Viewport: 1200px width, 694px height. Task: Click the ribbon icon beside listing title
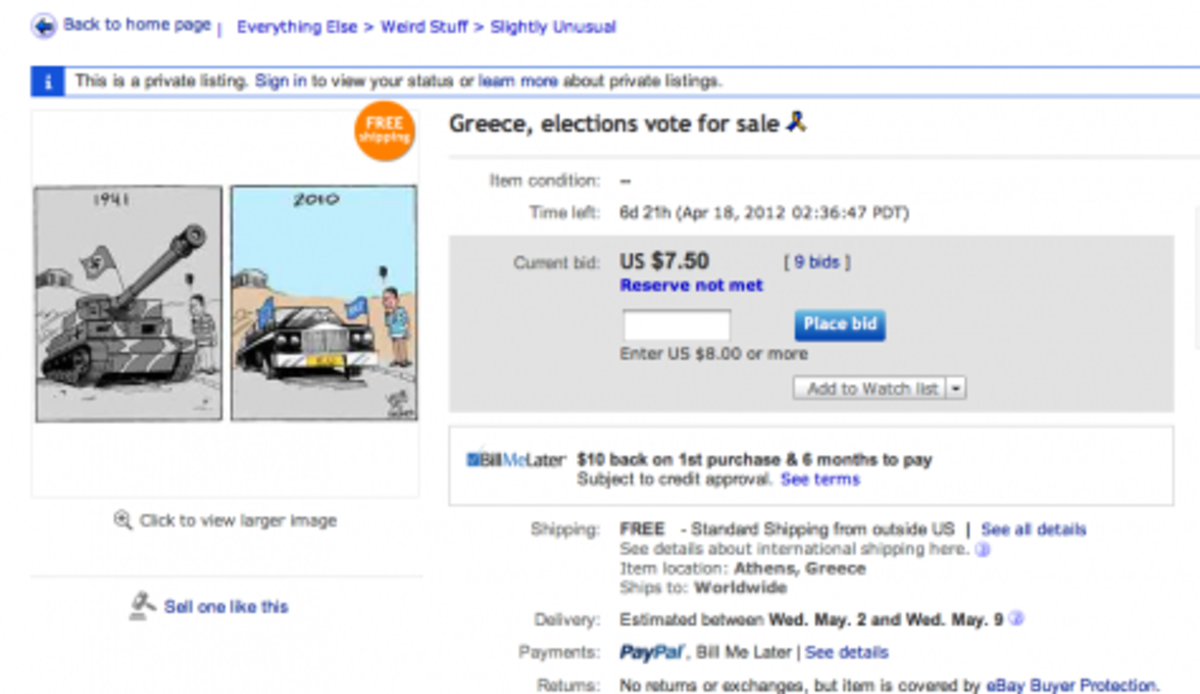796,122
